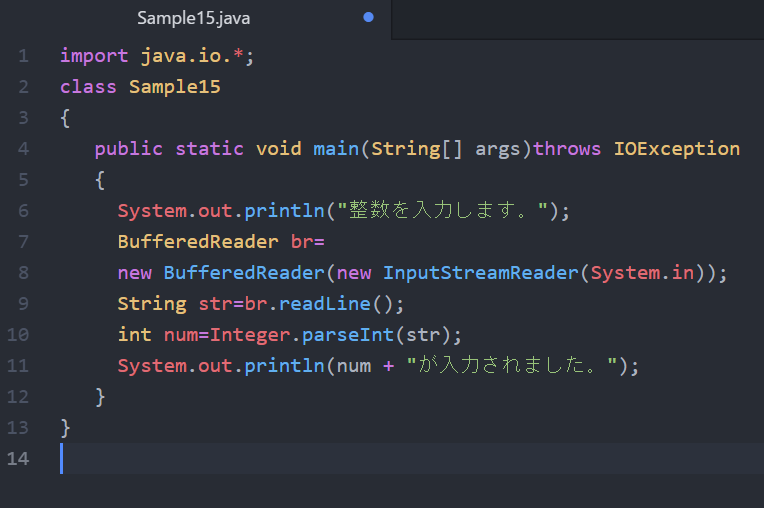Click the 'public' keyword on line 4
This screenshot has height=508, width=764.
coord(129,149)
